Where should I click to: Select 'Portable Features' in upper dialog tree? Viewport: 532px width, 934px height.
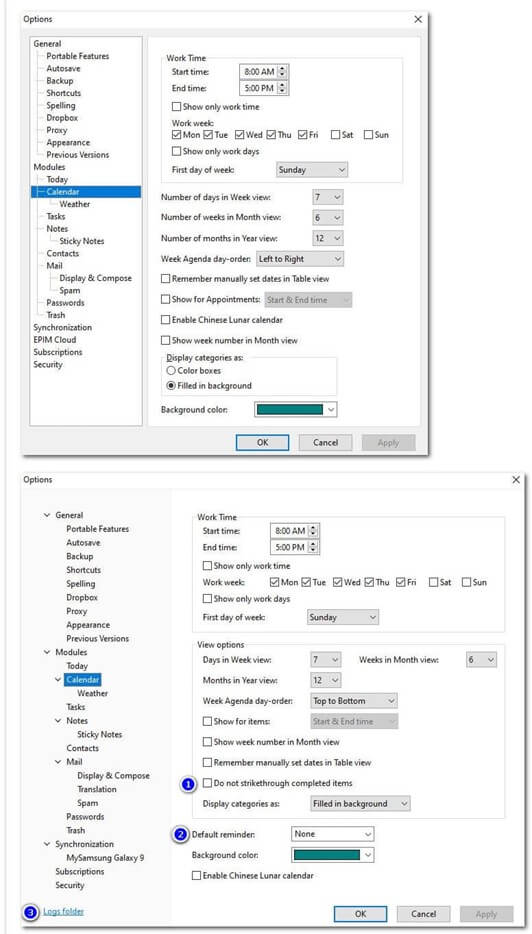click(77, 56)
